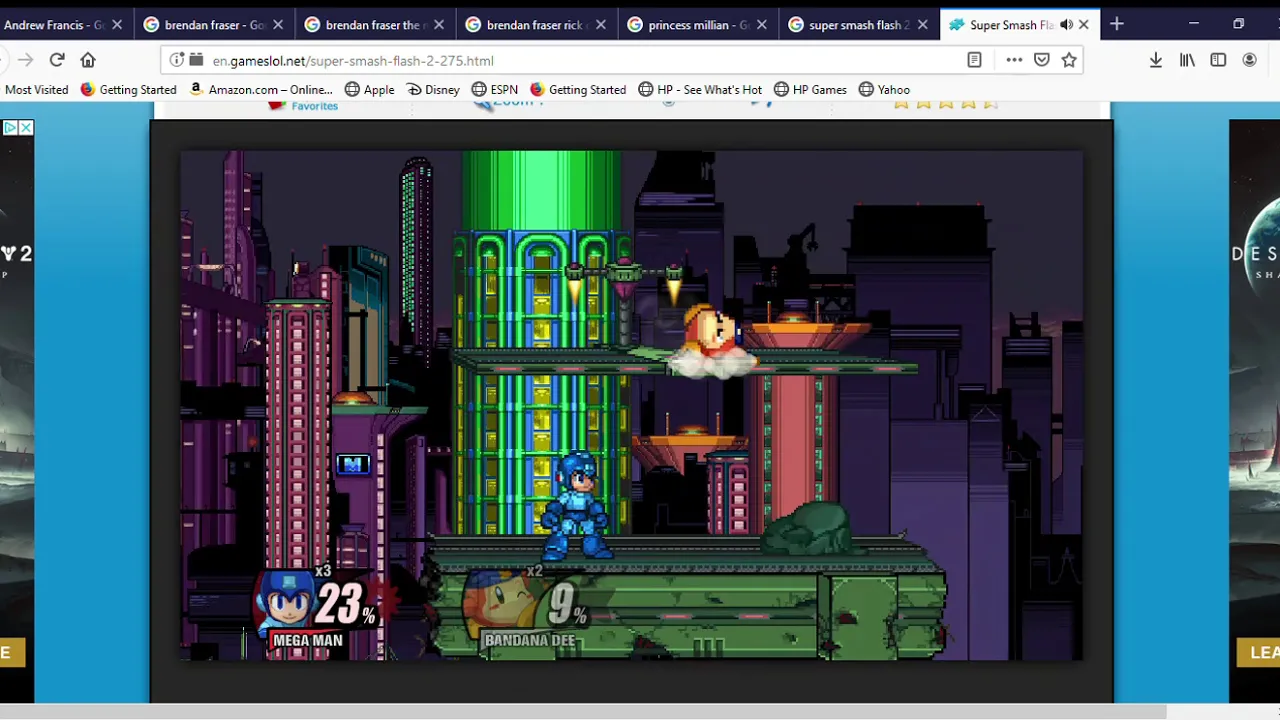Viewport: 1280px width, 720px height.
Task: Close the 'brendan fraser - Go' tab
Action: click(x=278, y=25)
